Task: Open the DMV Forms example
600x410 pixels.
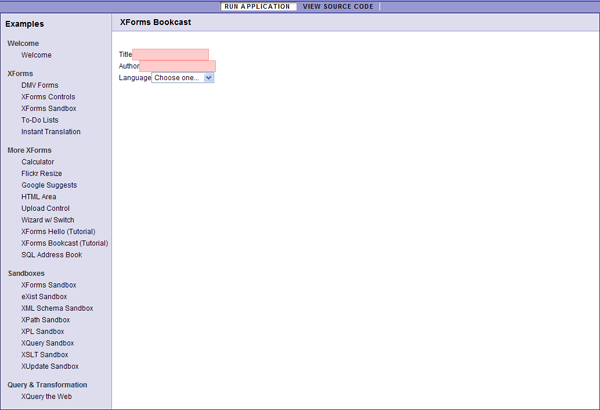Action: coord(40,86)
